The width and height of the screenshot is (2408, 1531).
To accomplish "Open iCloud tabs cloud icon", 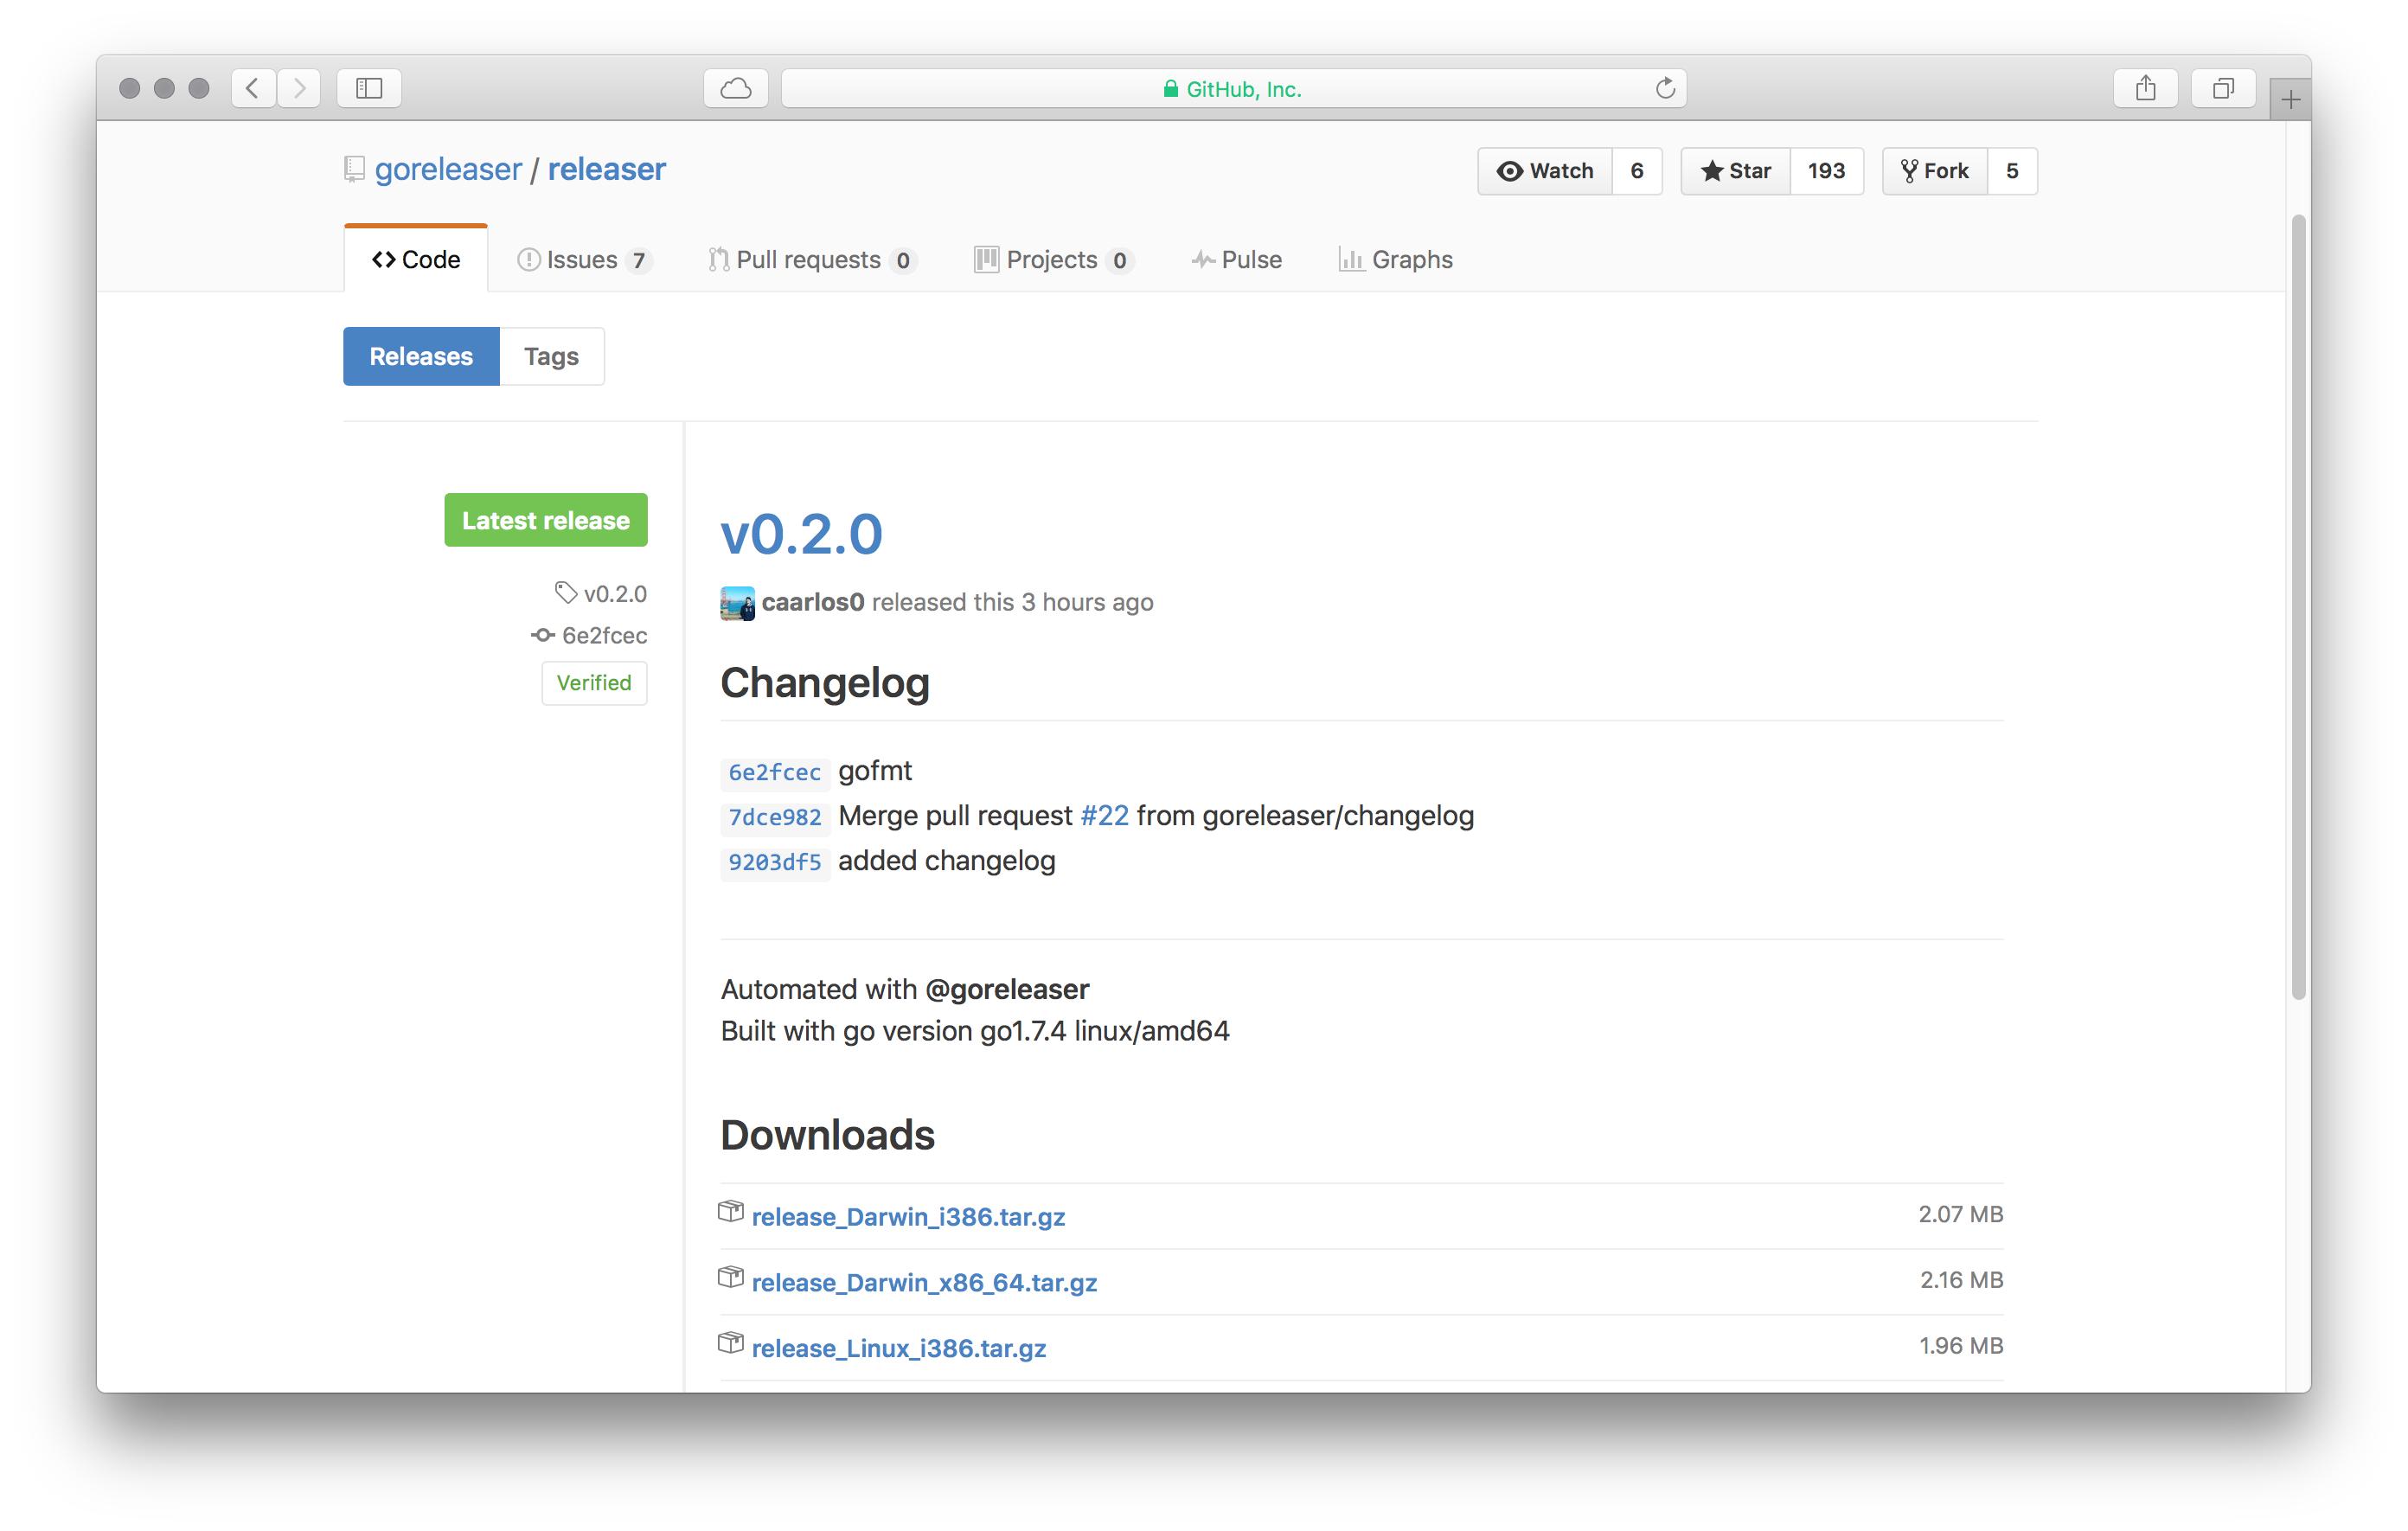I will tap(736, 88).
